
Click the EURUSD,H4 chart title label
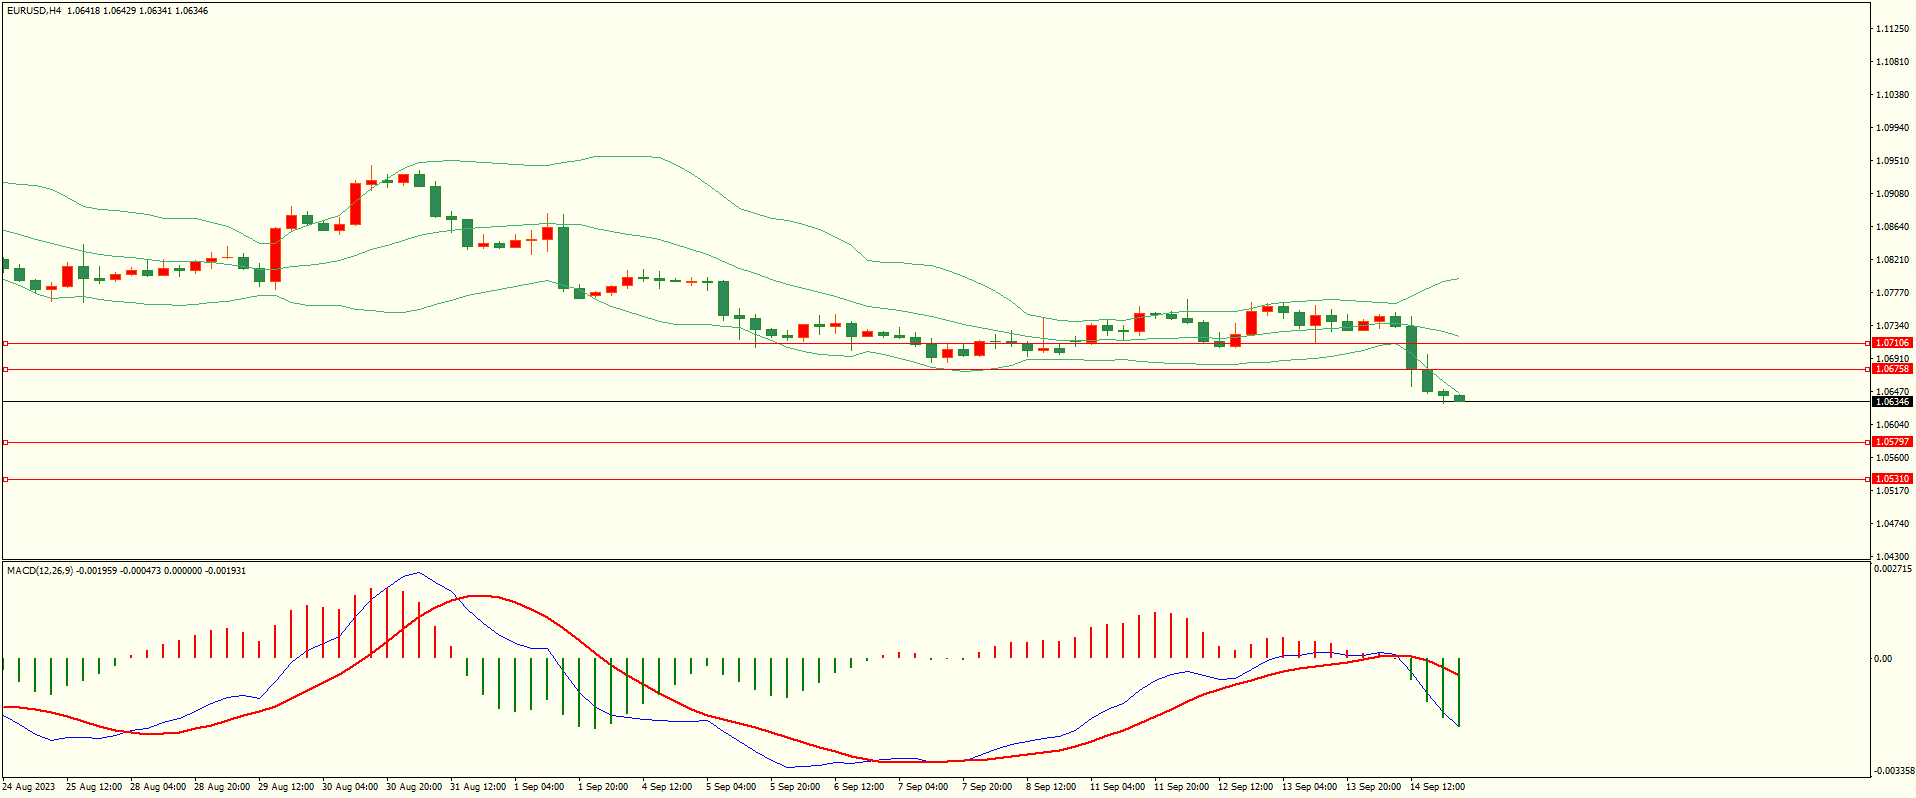pyautogui.click(x=34, y=11)
